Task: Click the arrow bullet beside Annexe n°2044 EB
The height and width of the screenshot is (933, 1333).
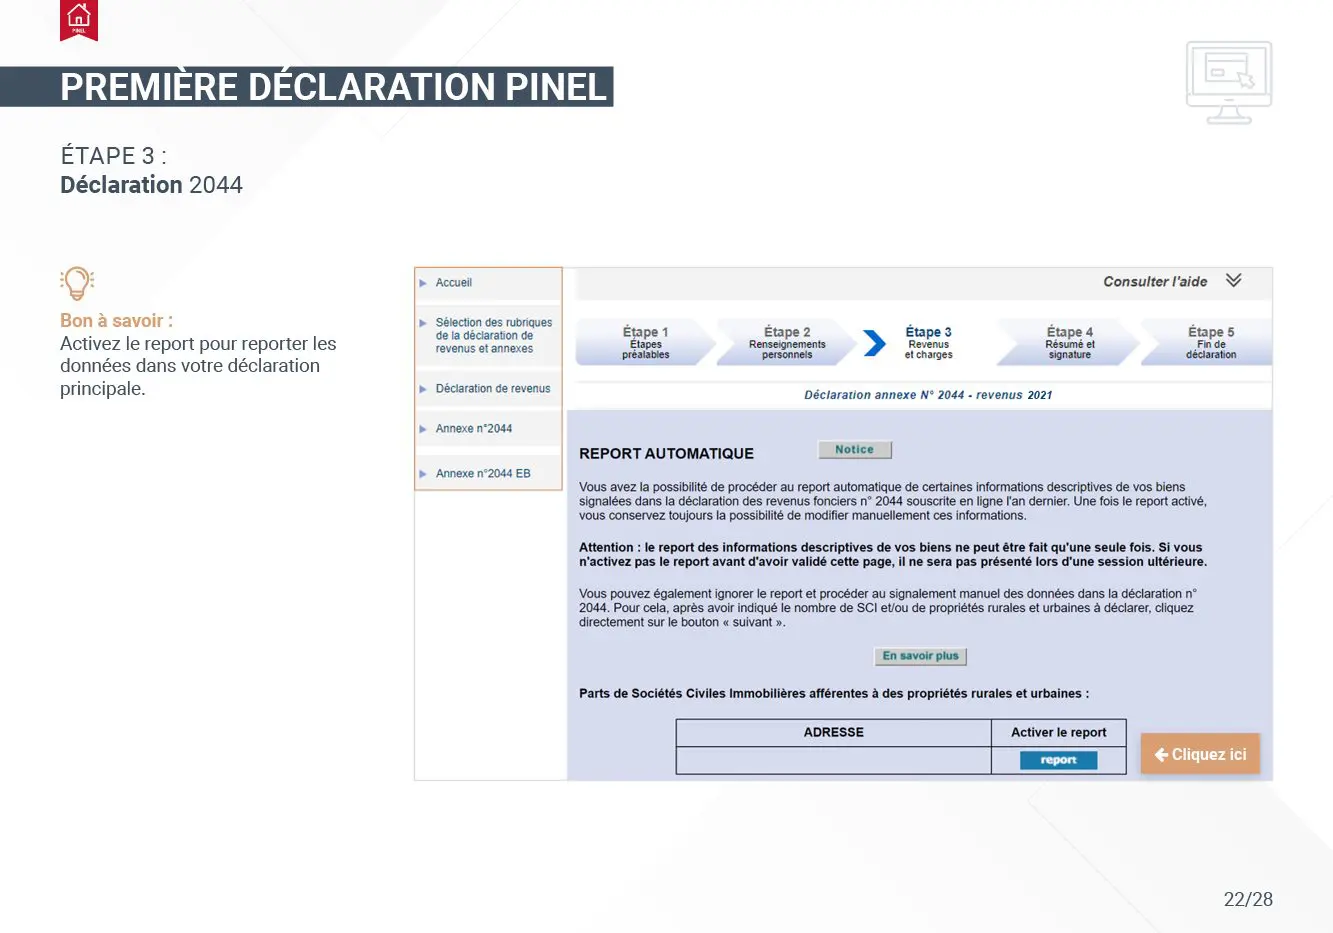Action: coord(423,474)
